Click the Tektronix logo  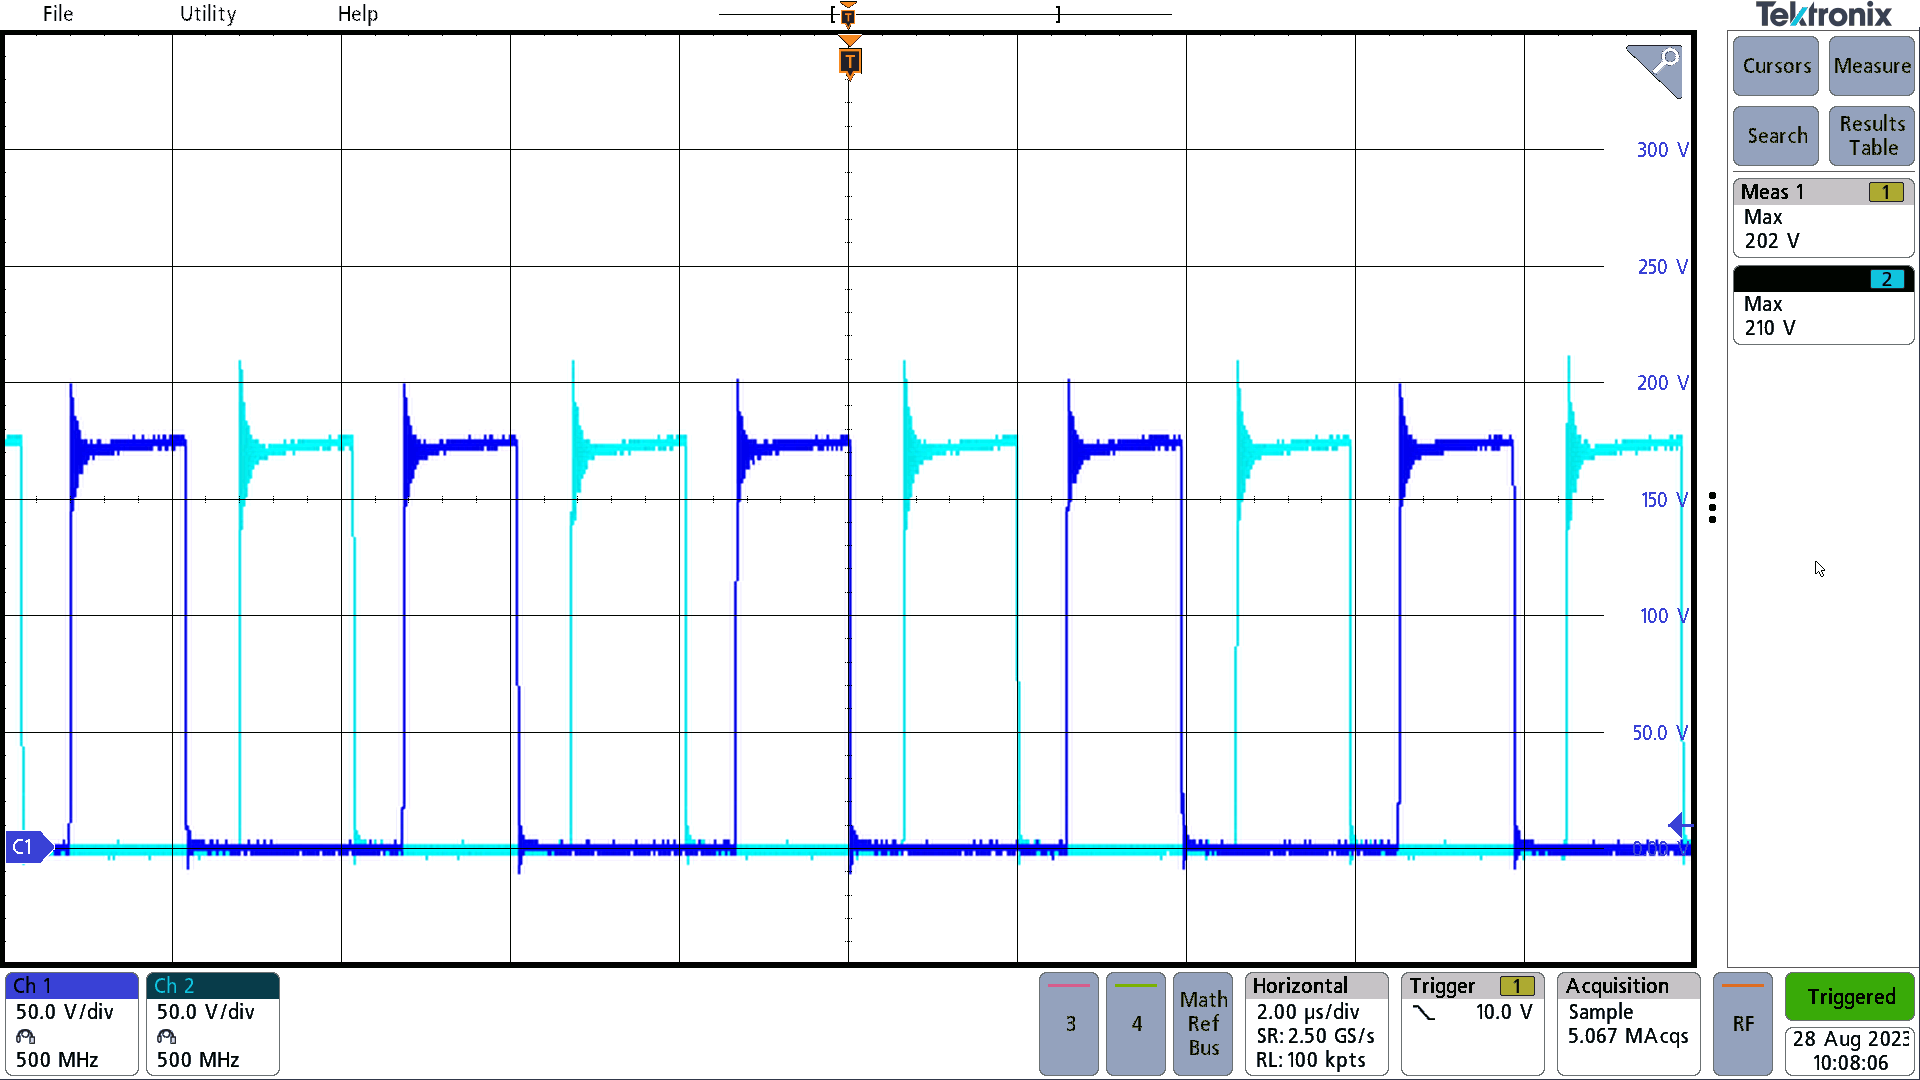pyautogui.click(x=1824, y=15)
